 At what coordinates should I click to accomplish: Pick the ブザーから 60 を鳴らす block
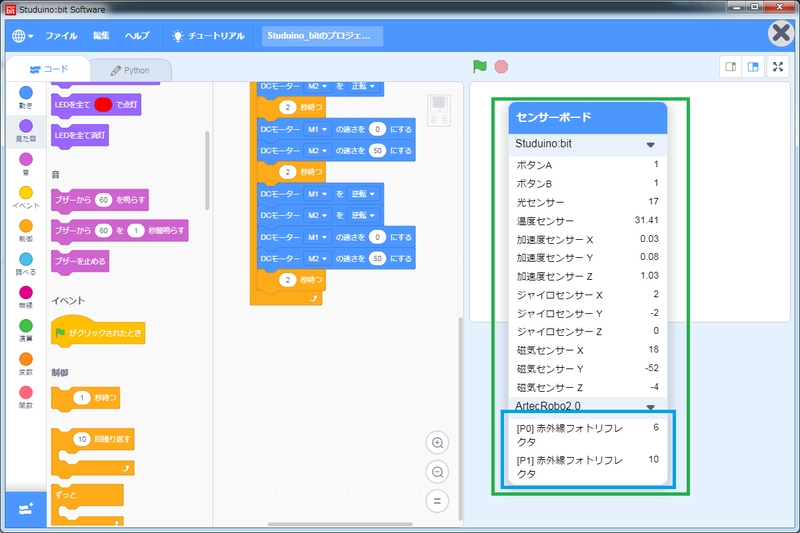coord(100,200)
